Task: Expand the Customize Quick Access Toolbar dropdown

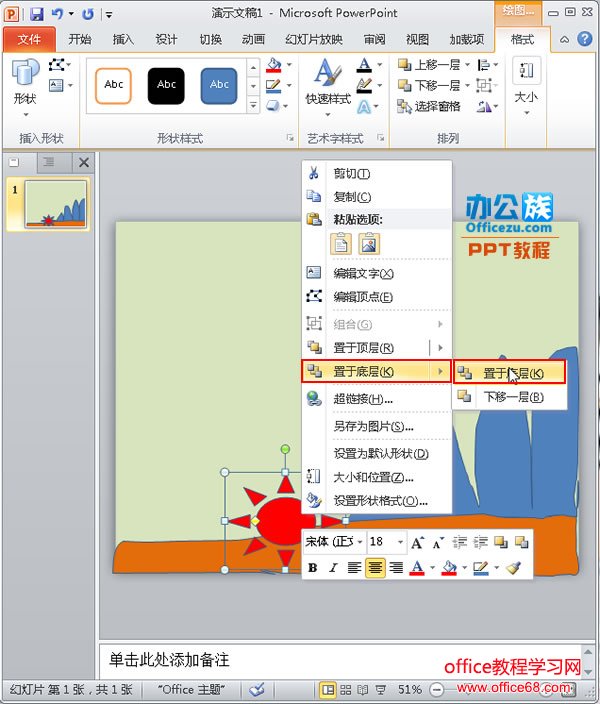Action: click(x=109, y=15)
